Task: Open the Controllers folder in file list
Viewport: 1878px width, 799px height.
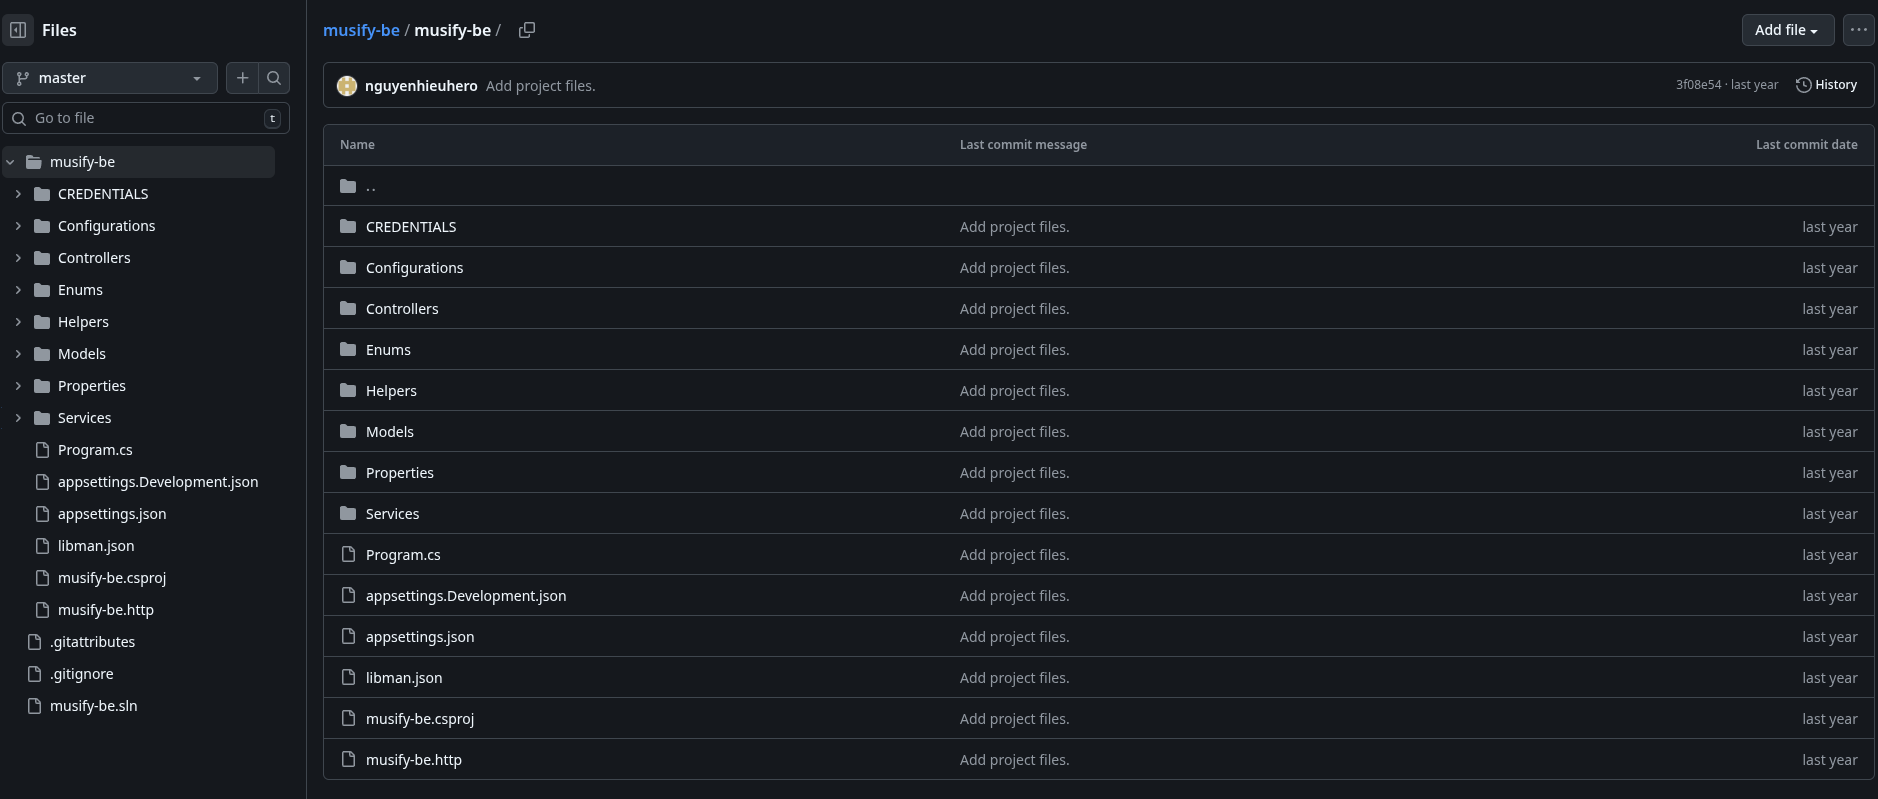Action: tap(402, 309)
